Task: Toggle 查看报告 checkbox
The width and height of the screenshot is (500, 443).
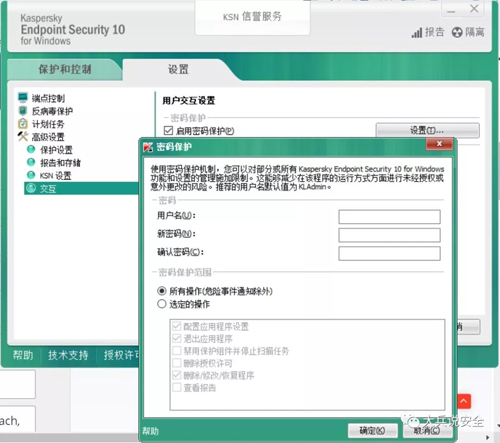Action: click(177, 387)
